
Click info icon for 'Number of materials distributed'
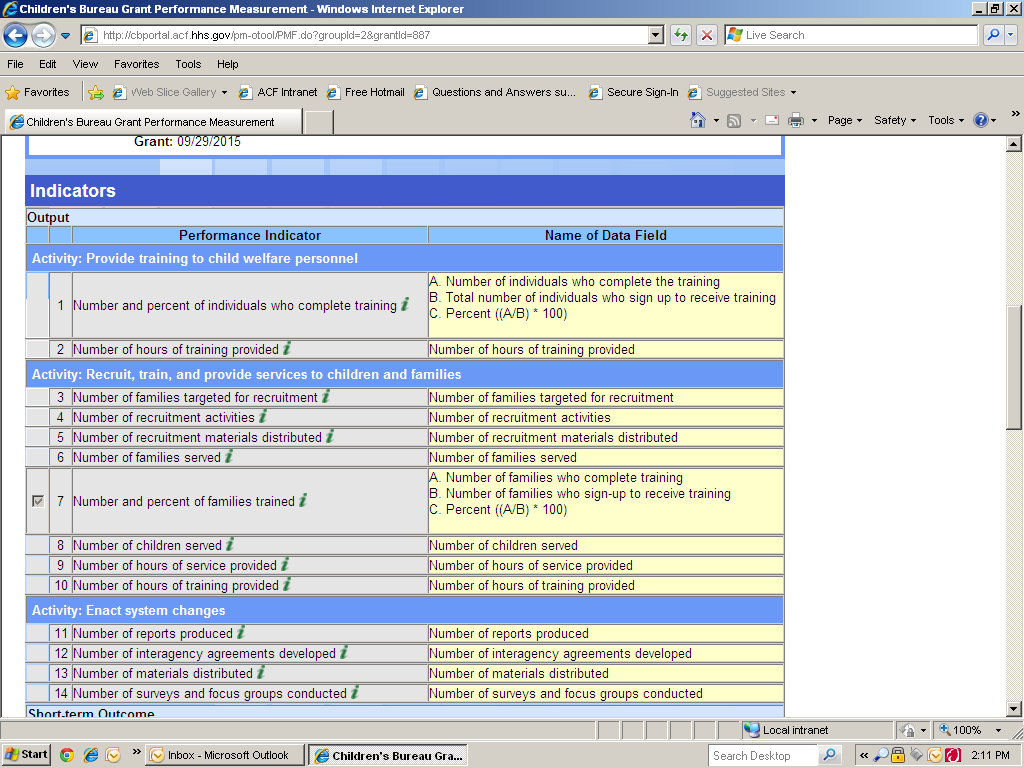pos(261,673)
